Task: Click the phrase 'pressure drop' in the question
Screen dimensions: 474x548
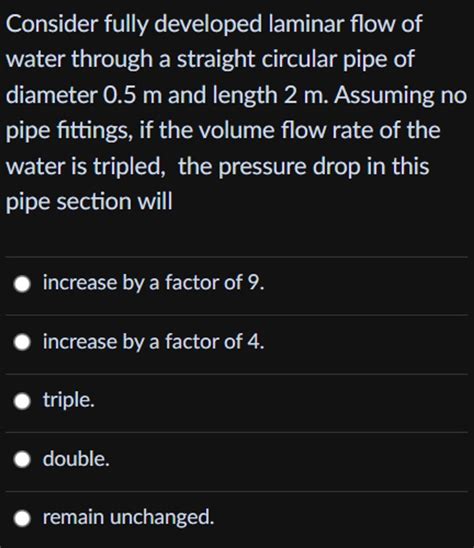Action: click(290, 166)
